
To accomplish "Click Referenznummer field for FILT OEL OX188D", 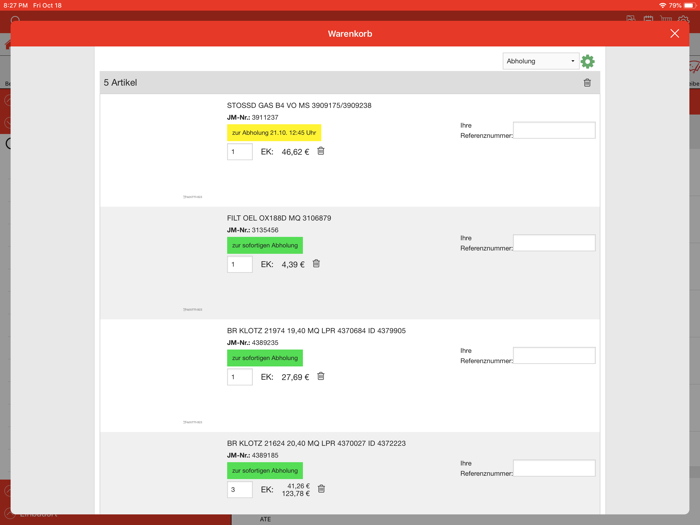I will tap(554, 242).
